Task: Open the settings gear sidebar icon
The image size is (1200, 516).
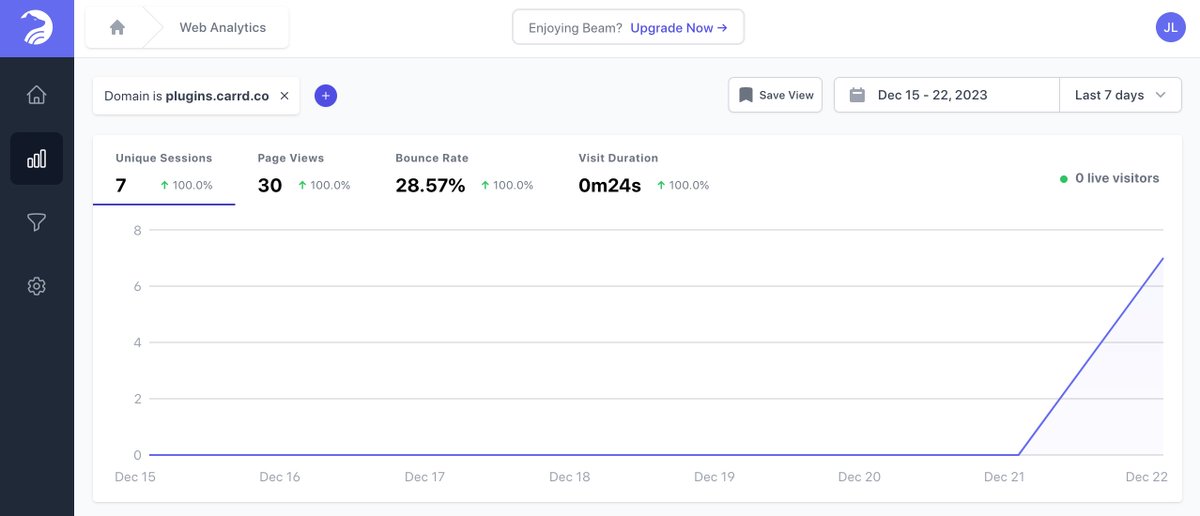Action: coord(37,286)
